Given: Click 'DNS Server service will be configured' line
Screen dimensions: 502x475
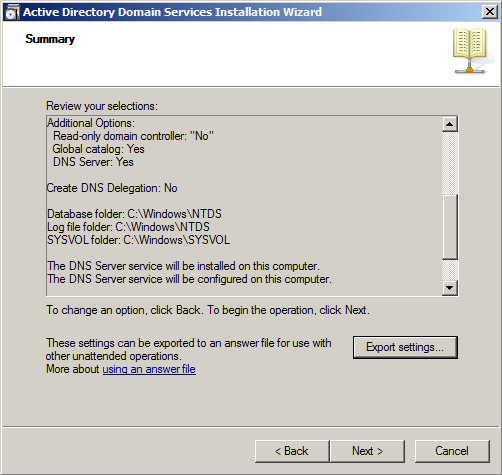Looking at the screenshot, I should [189, 279].
